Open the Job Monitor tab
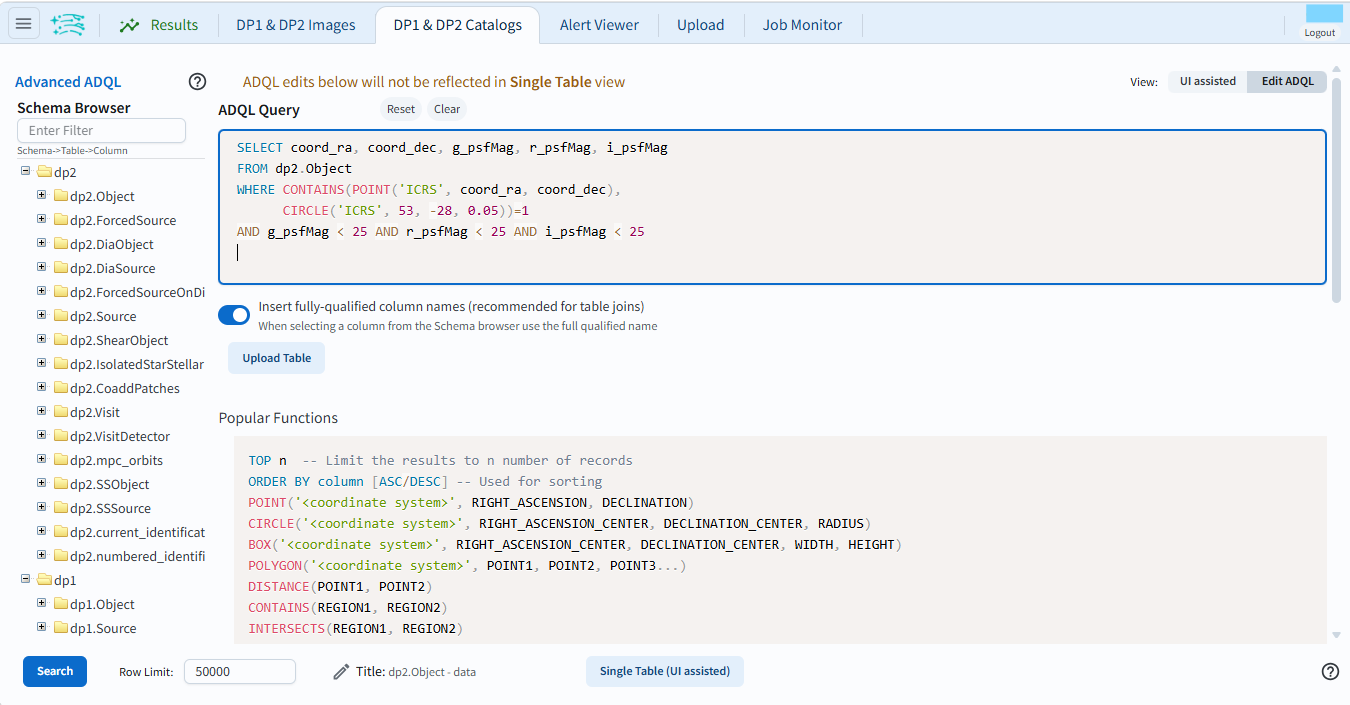The image size is (1350, 705). pyautogui.click(x=802, y=25)
